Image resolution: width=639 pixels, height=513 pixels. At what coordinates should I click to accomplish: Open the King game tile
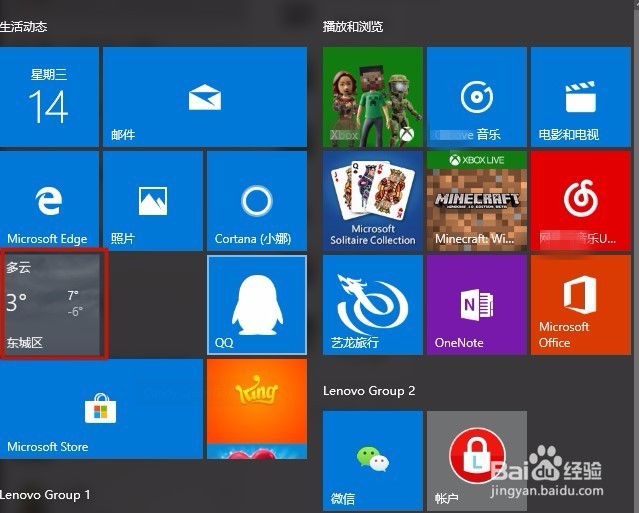pos(257,409)
